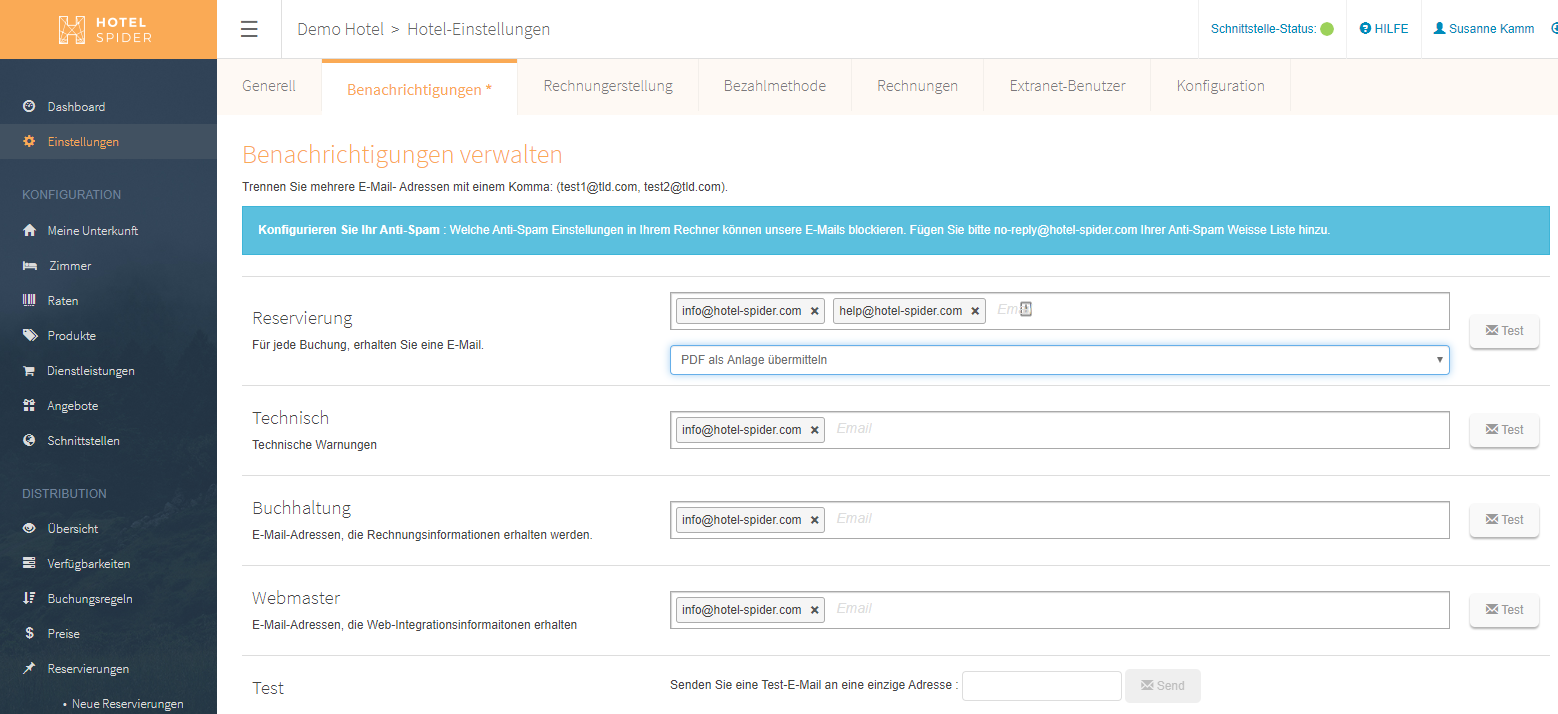Send test for Reservierung emails
This screenshot has width=1558, height=714.
[1504, 331]
